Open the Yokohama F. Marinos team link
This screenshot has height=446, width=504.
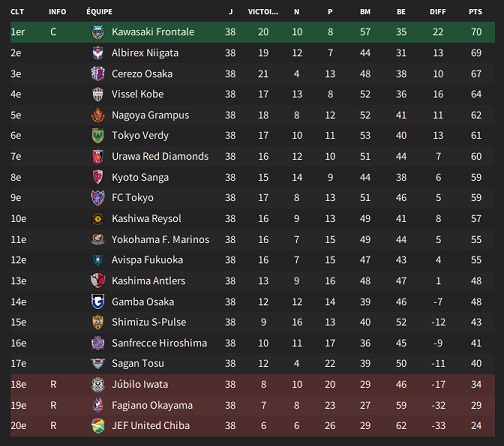click(160, 239)
